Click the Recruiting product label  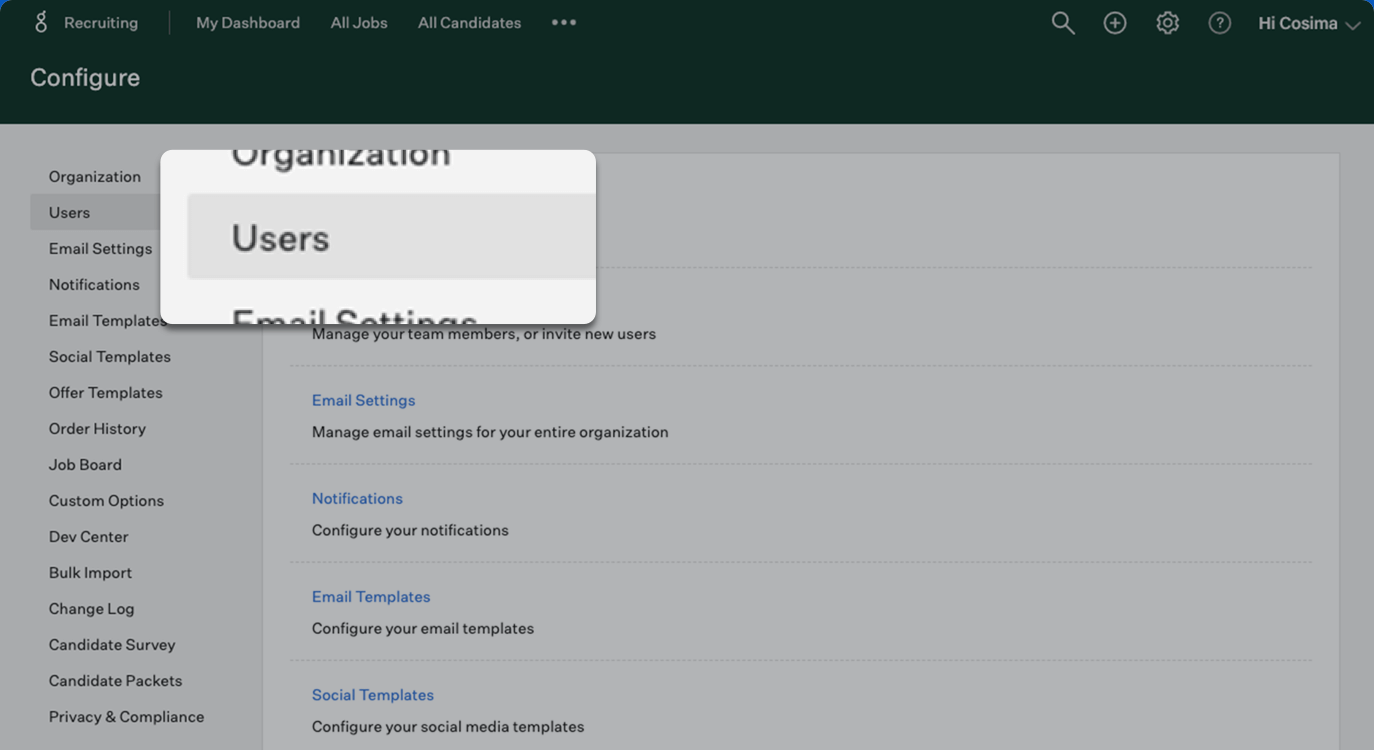click(101, 22)
